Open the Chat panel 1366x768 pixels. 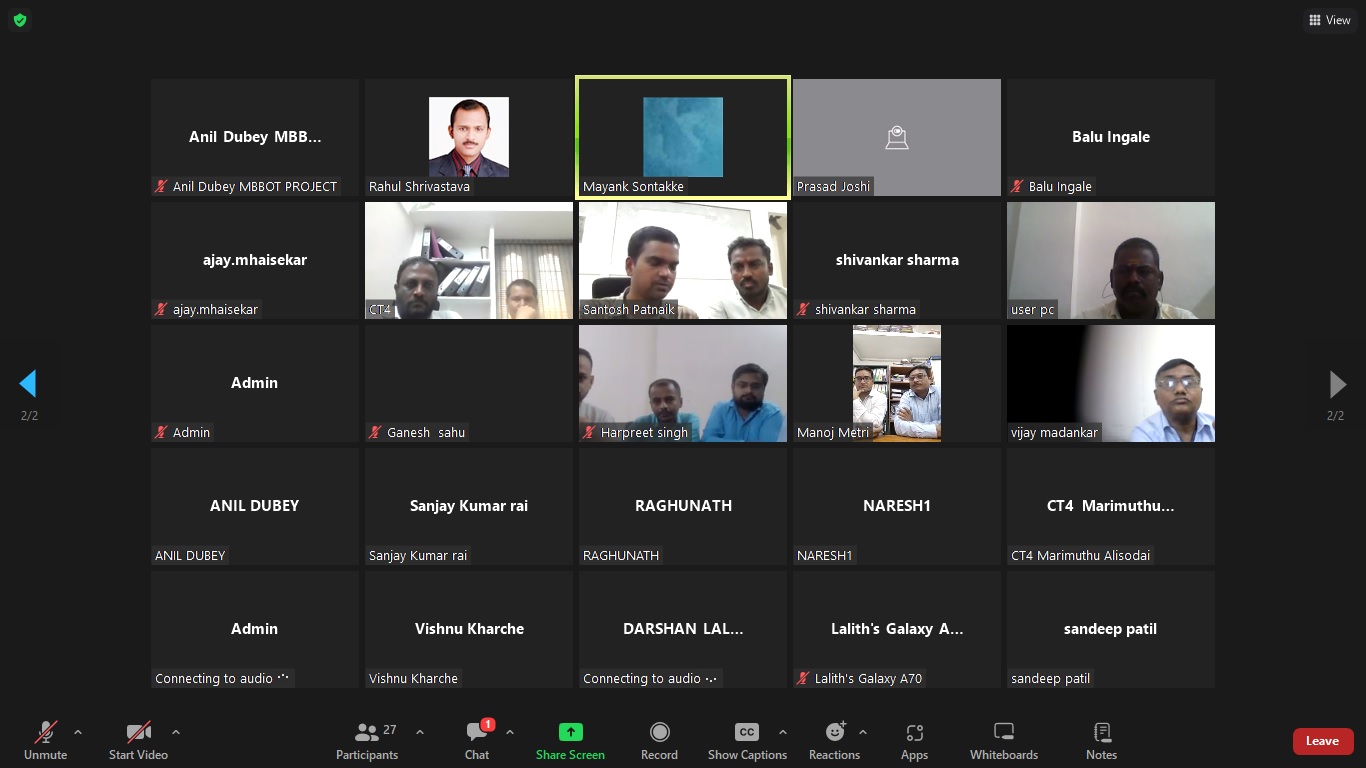477,741
